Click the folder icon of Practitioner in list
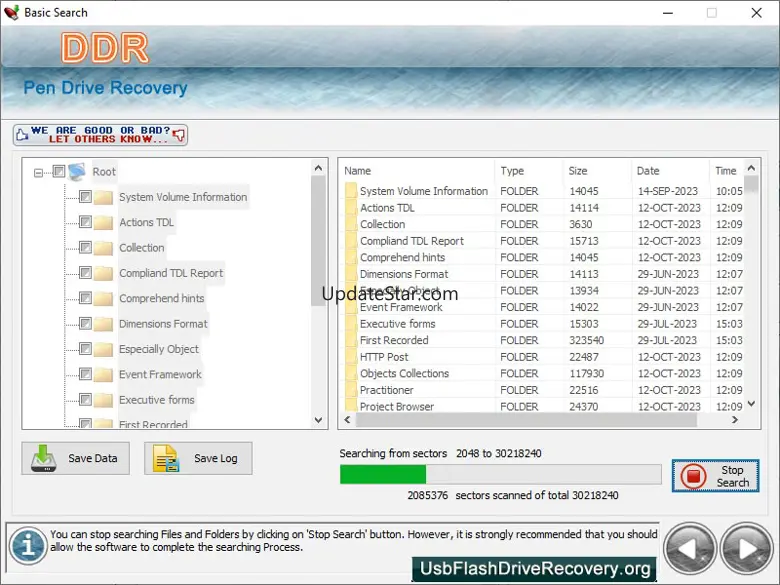The image size is (780, 585). 351,390
